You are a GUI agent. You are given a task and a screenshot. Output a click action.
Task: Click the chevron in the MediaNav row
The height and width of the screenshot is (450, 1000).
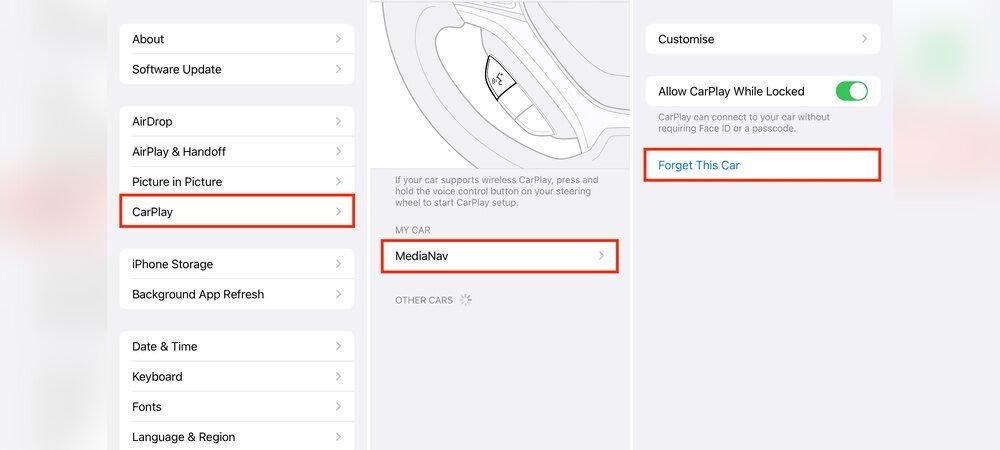601,256
